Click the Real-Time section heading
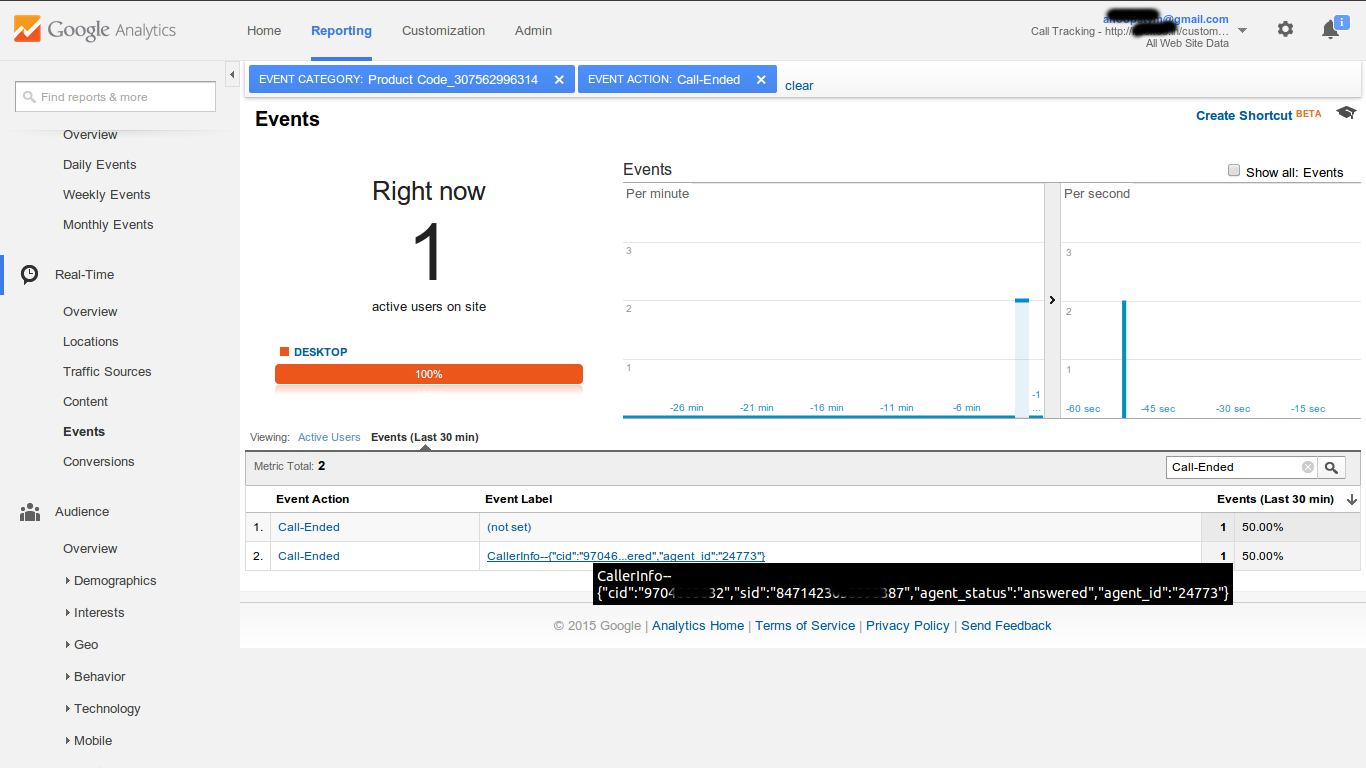This screenshot has width=1366, height=768. pos(85,275)
